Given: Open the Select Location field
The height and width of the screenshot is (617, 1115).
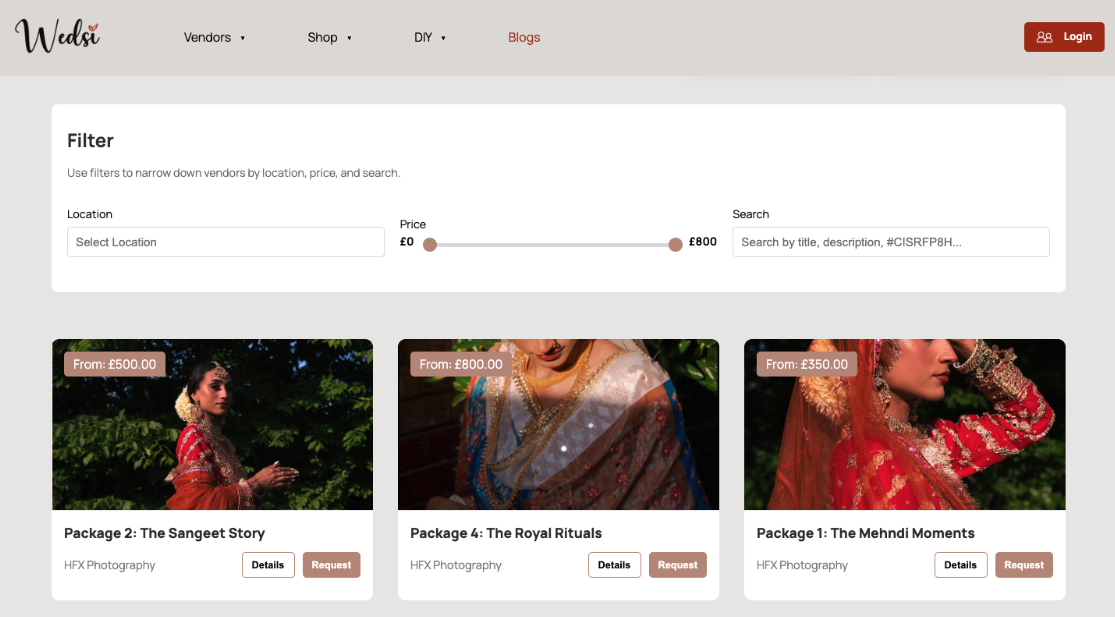Looking at the screenshot, I should (x=225, y=242).
